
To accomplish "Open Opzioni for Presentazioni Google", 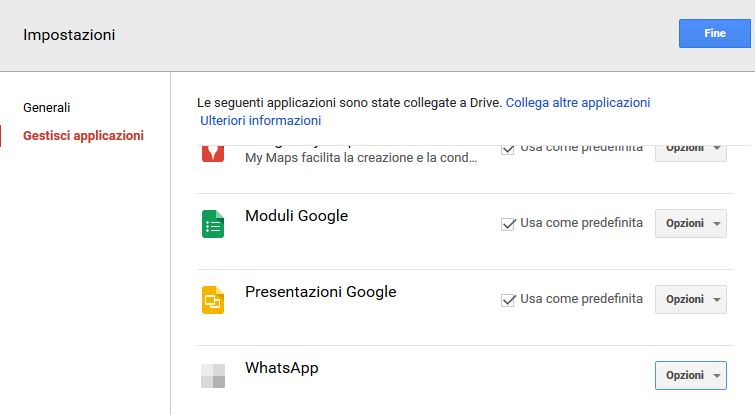I will (x=690, y=299).
